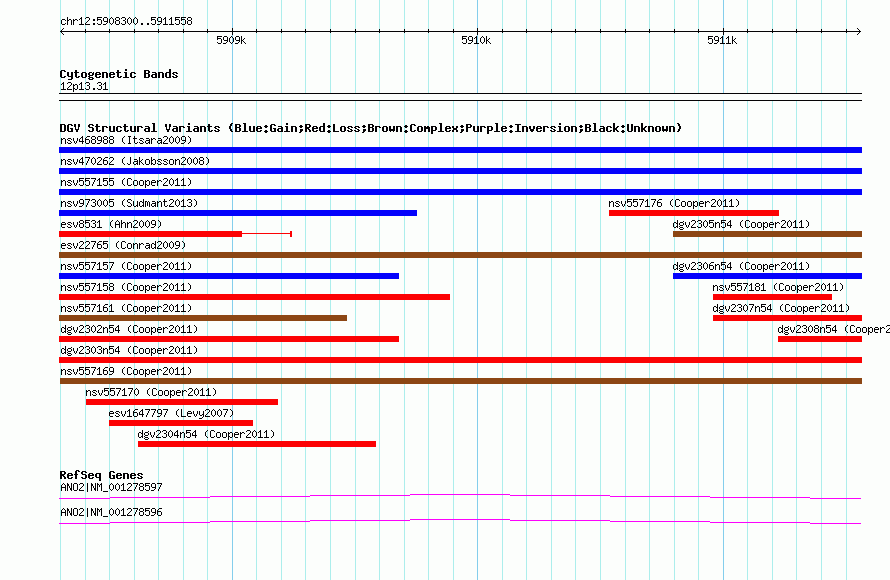Screen dimensions: 890x580
Task: Click the dgv2302n54 (Cooper2011) label
Action: coord(129,329)
